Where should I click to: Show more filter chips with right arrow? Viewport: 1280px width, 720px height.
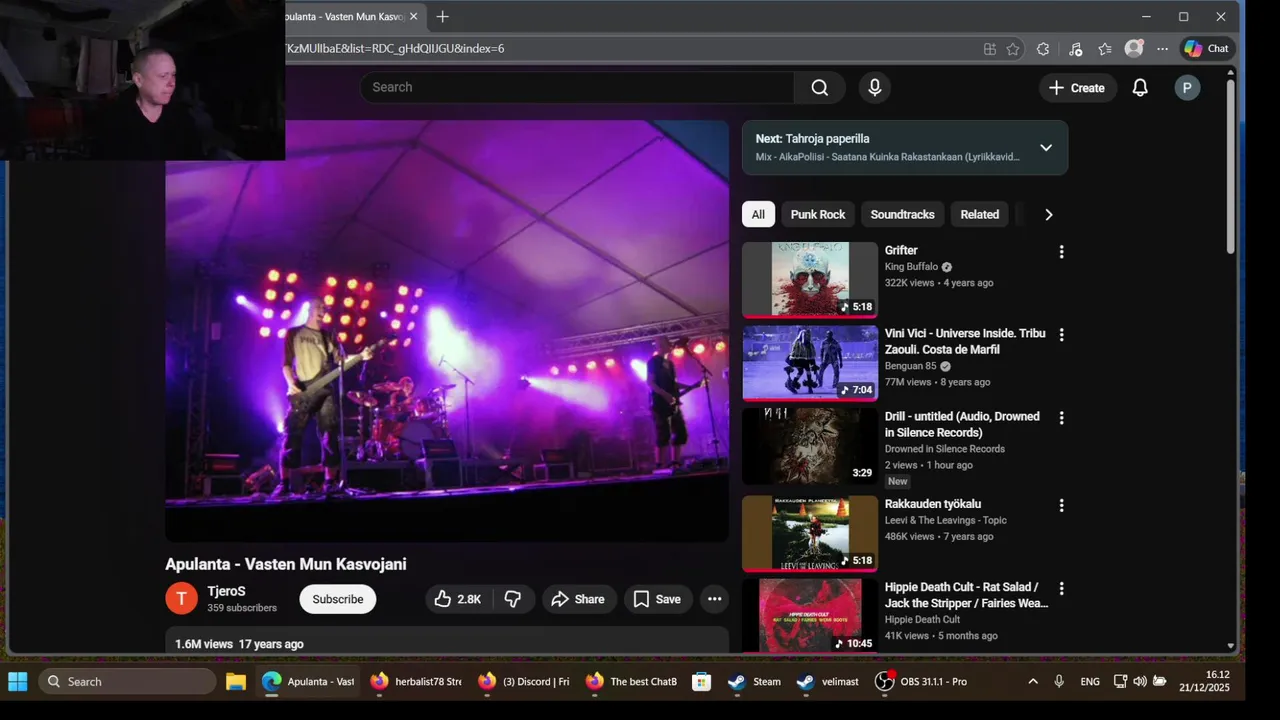point(1048,214)
